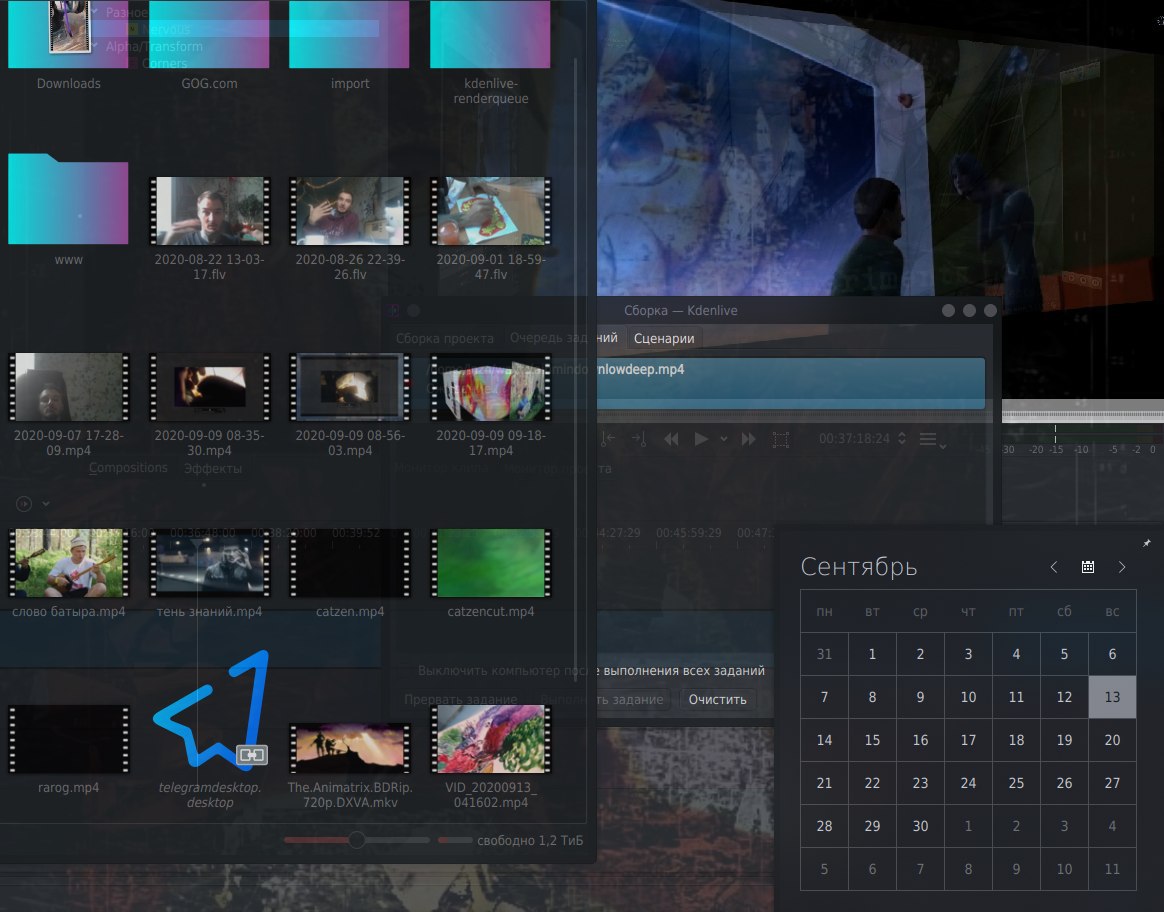Select the Corners effect in the tree

pyautogui.click(x=164, y=63)
